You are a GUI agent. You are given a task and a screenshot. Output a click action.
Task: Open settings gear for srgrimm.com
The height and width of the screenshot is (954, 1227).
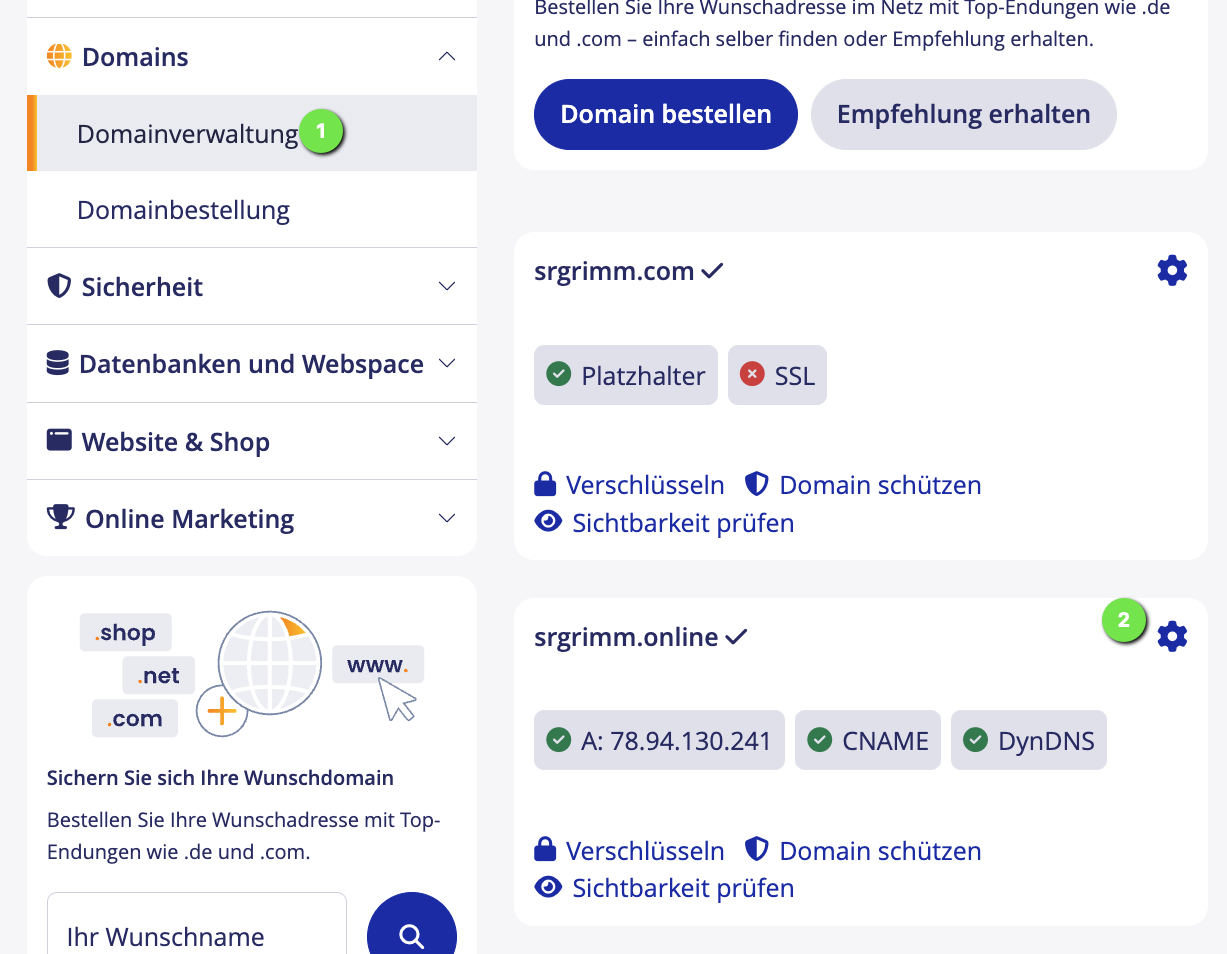[1171, 270]
